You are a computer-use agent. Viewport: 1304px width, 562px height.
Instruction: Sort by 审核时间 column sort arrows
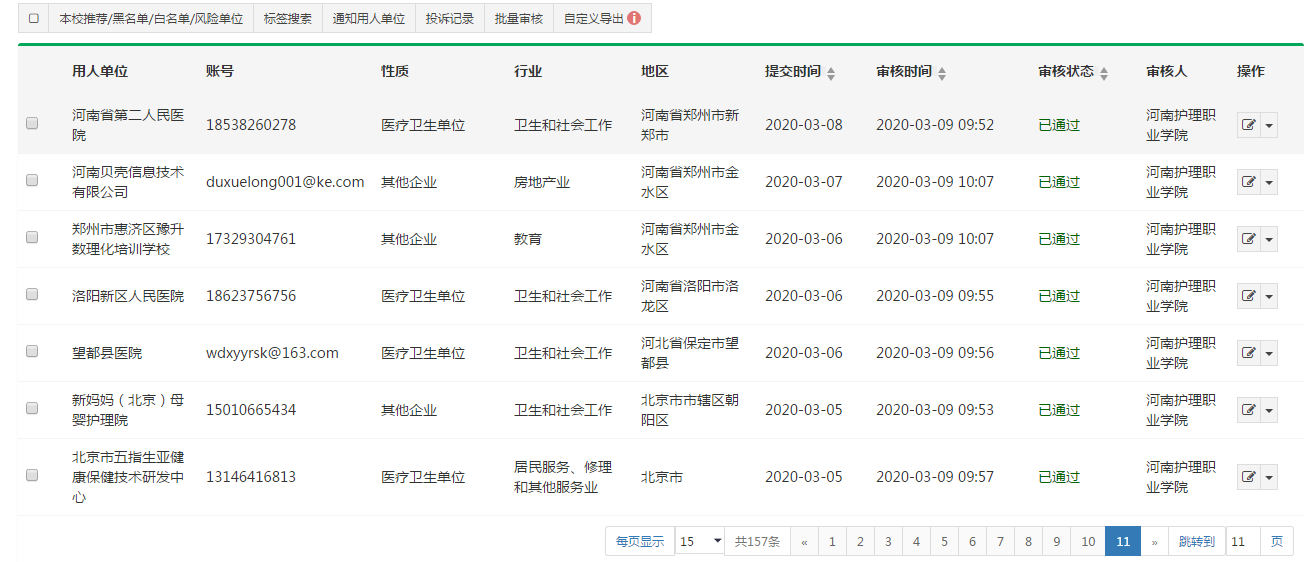942,73
